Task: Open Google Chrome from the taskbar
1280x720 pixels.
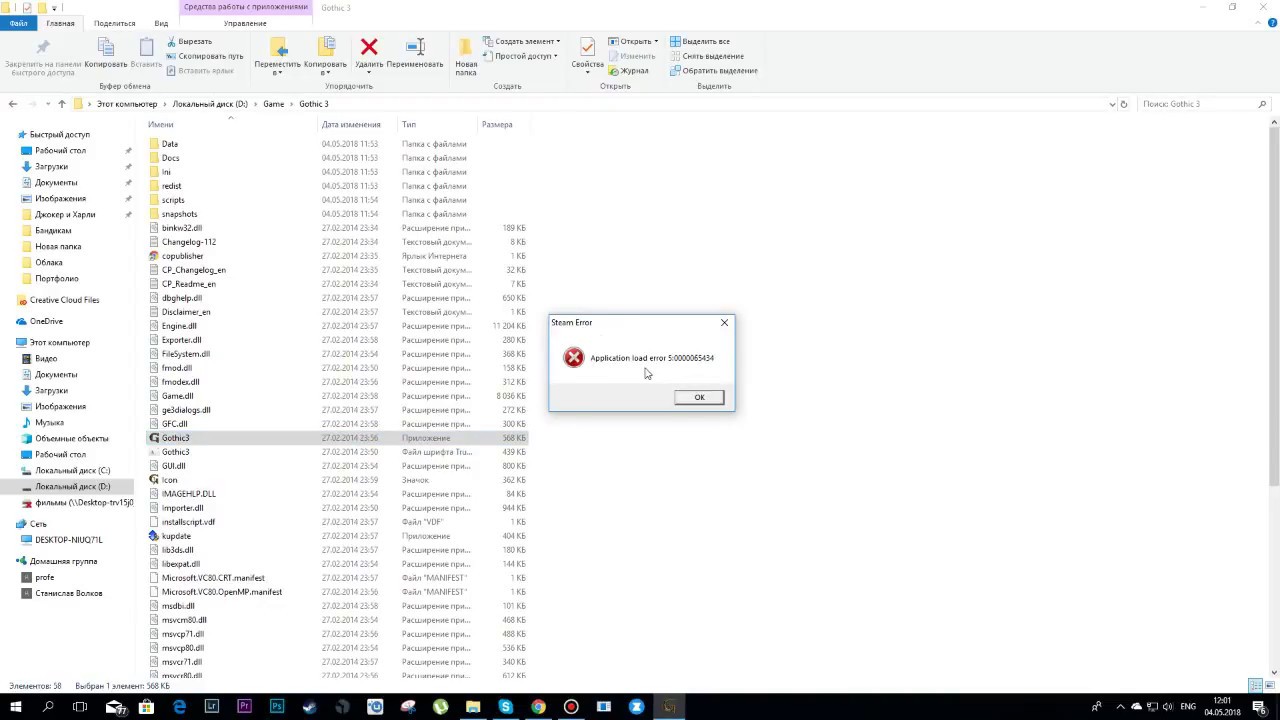Action: point(538,707)
